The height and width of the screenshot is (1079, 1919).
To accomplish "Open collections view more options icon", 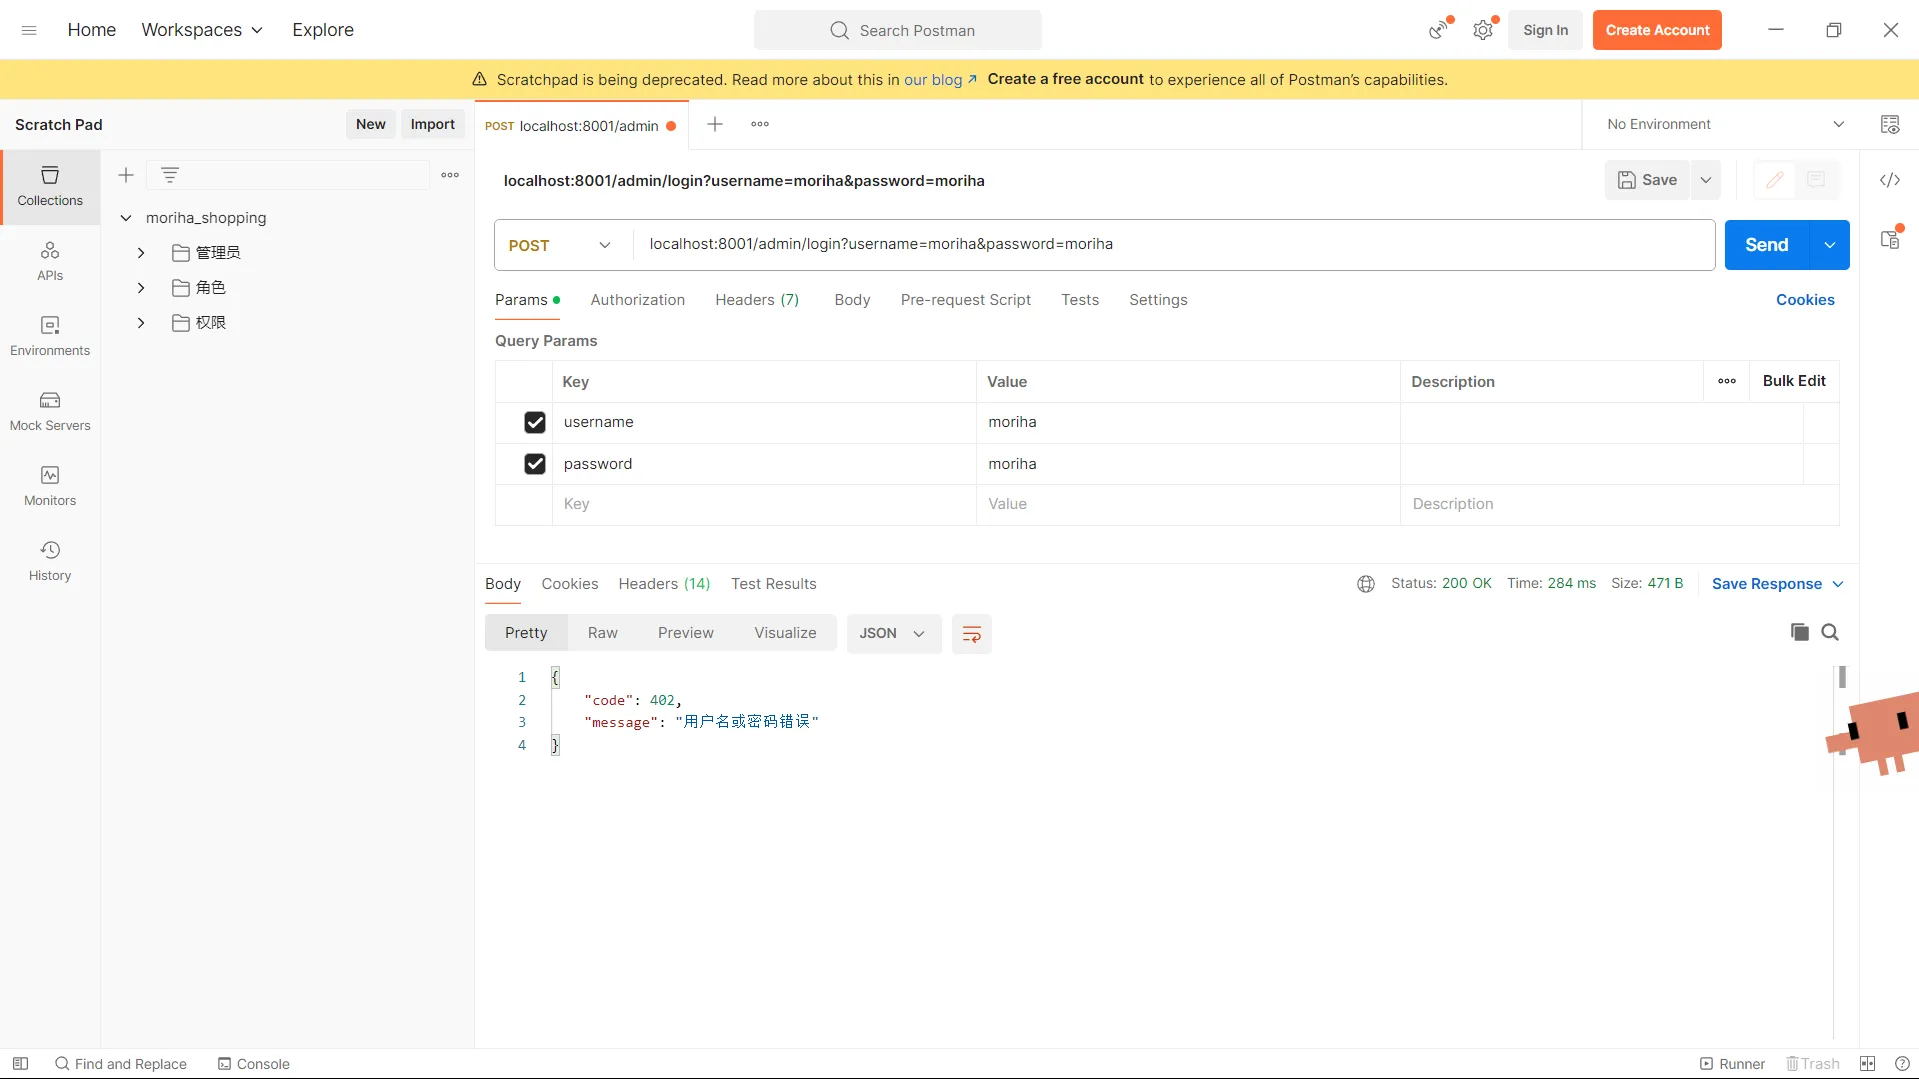I will [x=450, y=175].
